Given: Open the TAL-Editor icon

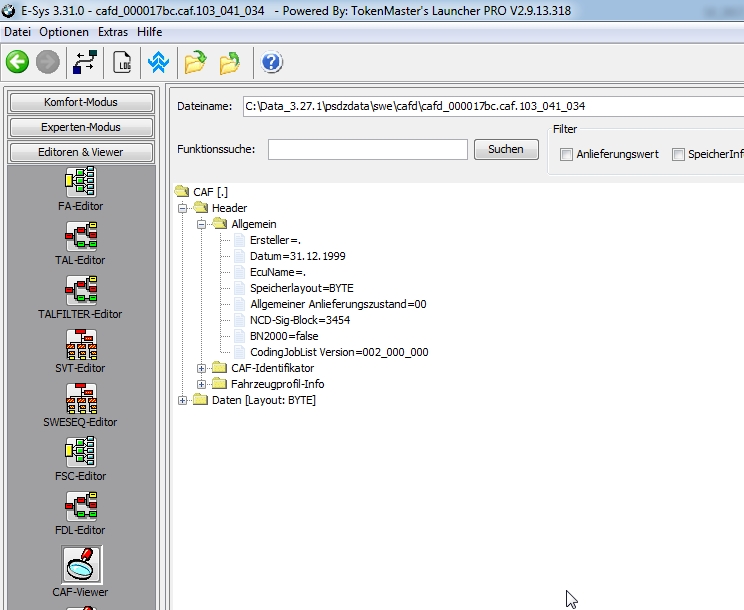Looking at the screenshot, I should click(81, 236).
